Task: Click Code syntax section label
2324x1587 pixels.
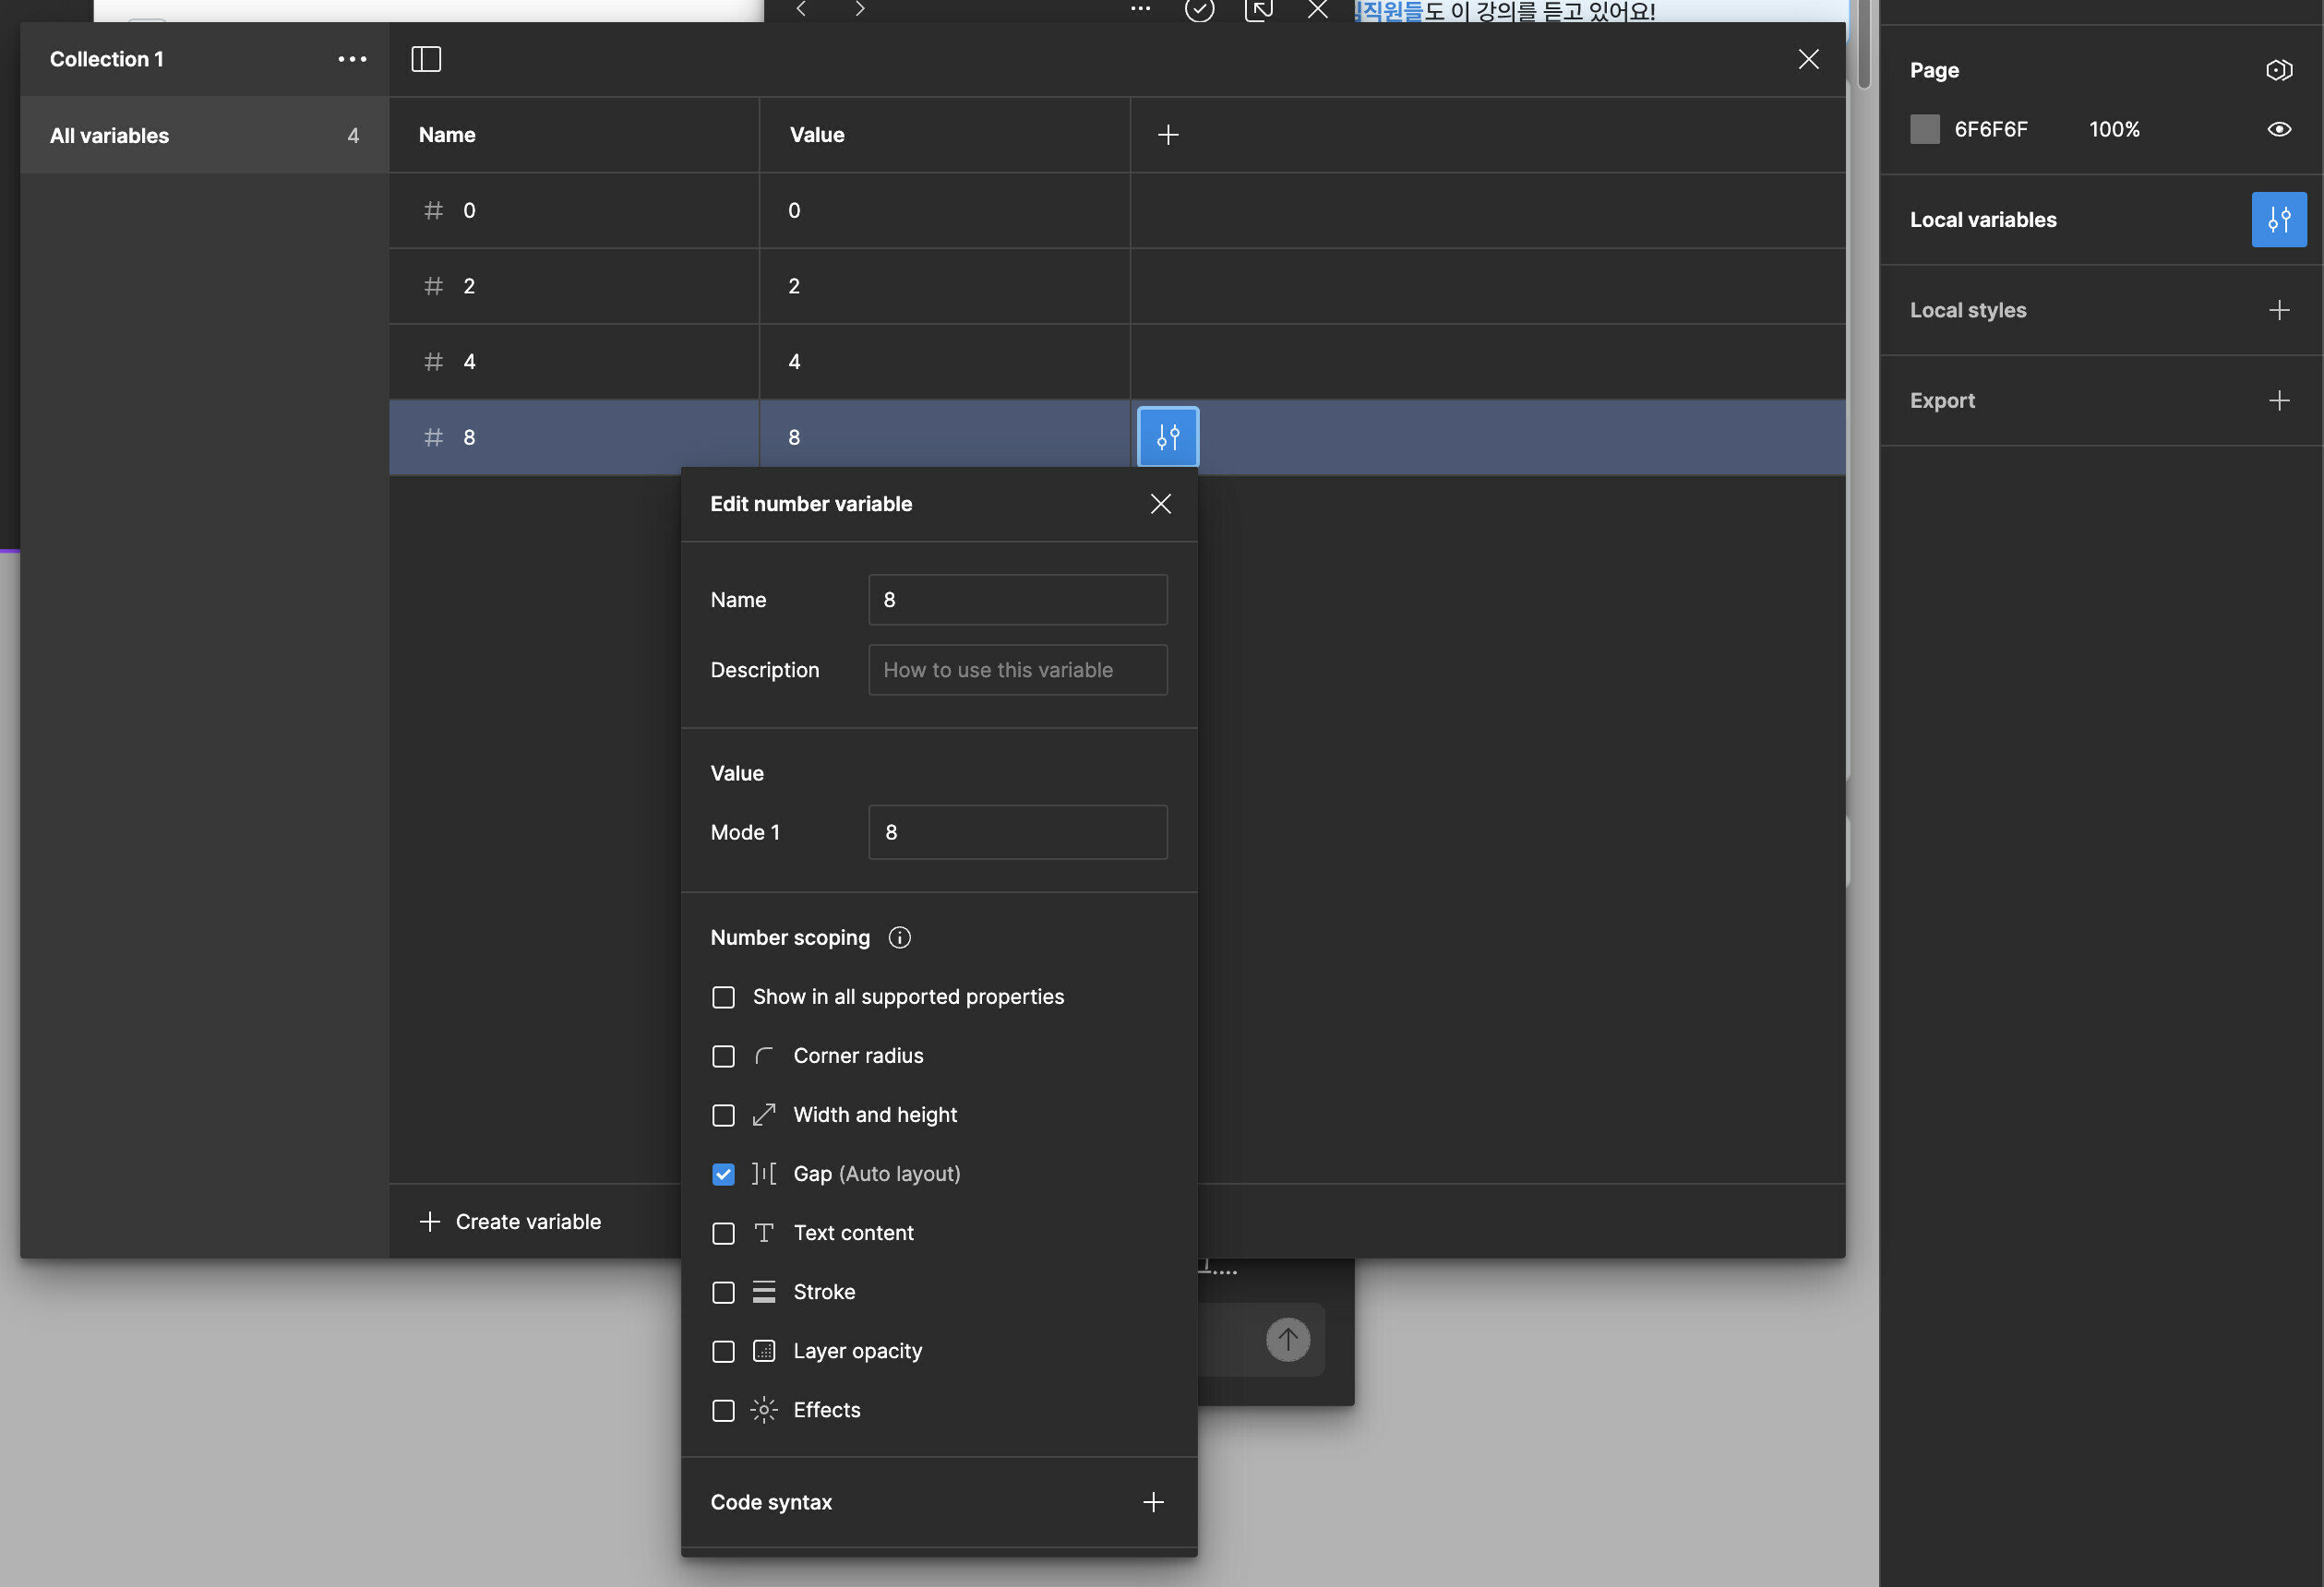Action: pos(770,1502)
